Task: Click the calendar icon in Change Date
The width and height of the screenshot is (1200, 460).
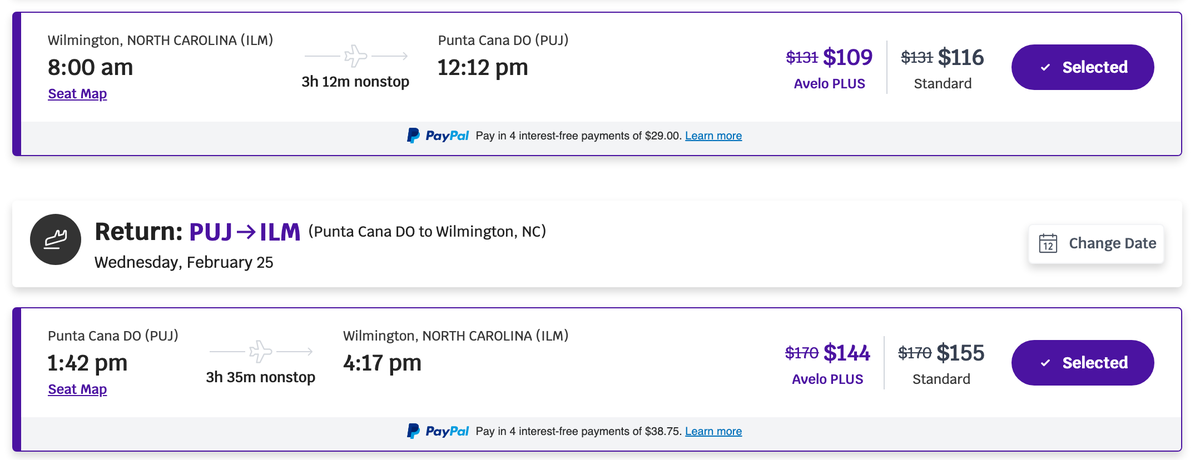Action: coord(1048,243)
